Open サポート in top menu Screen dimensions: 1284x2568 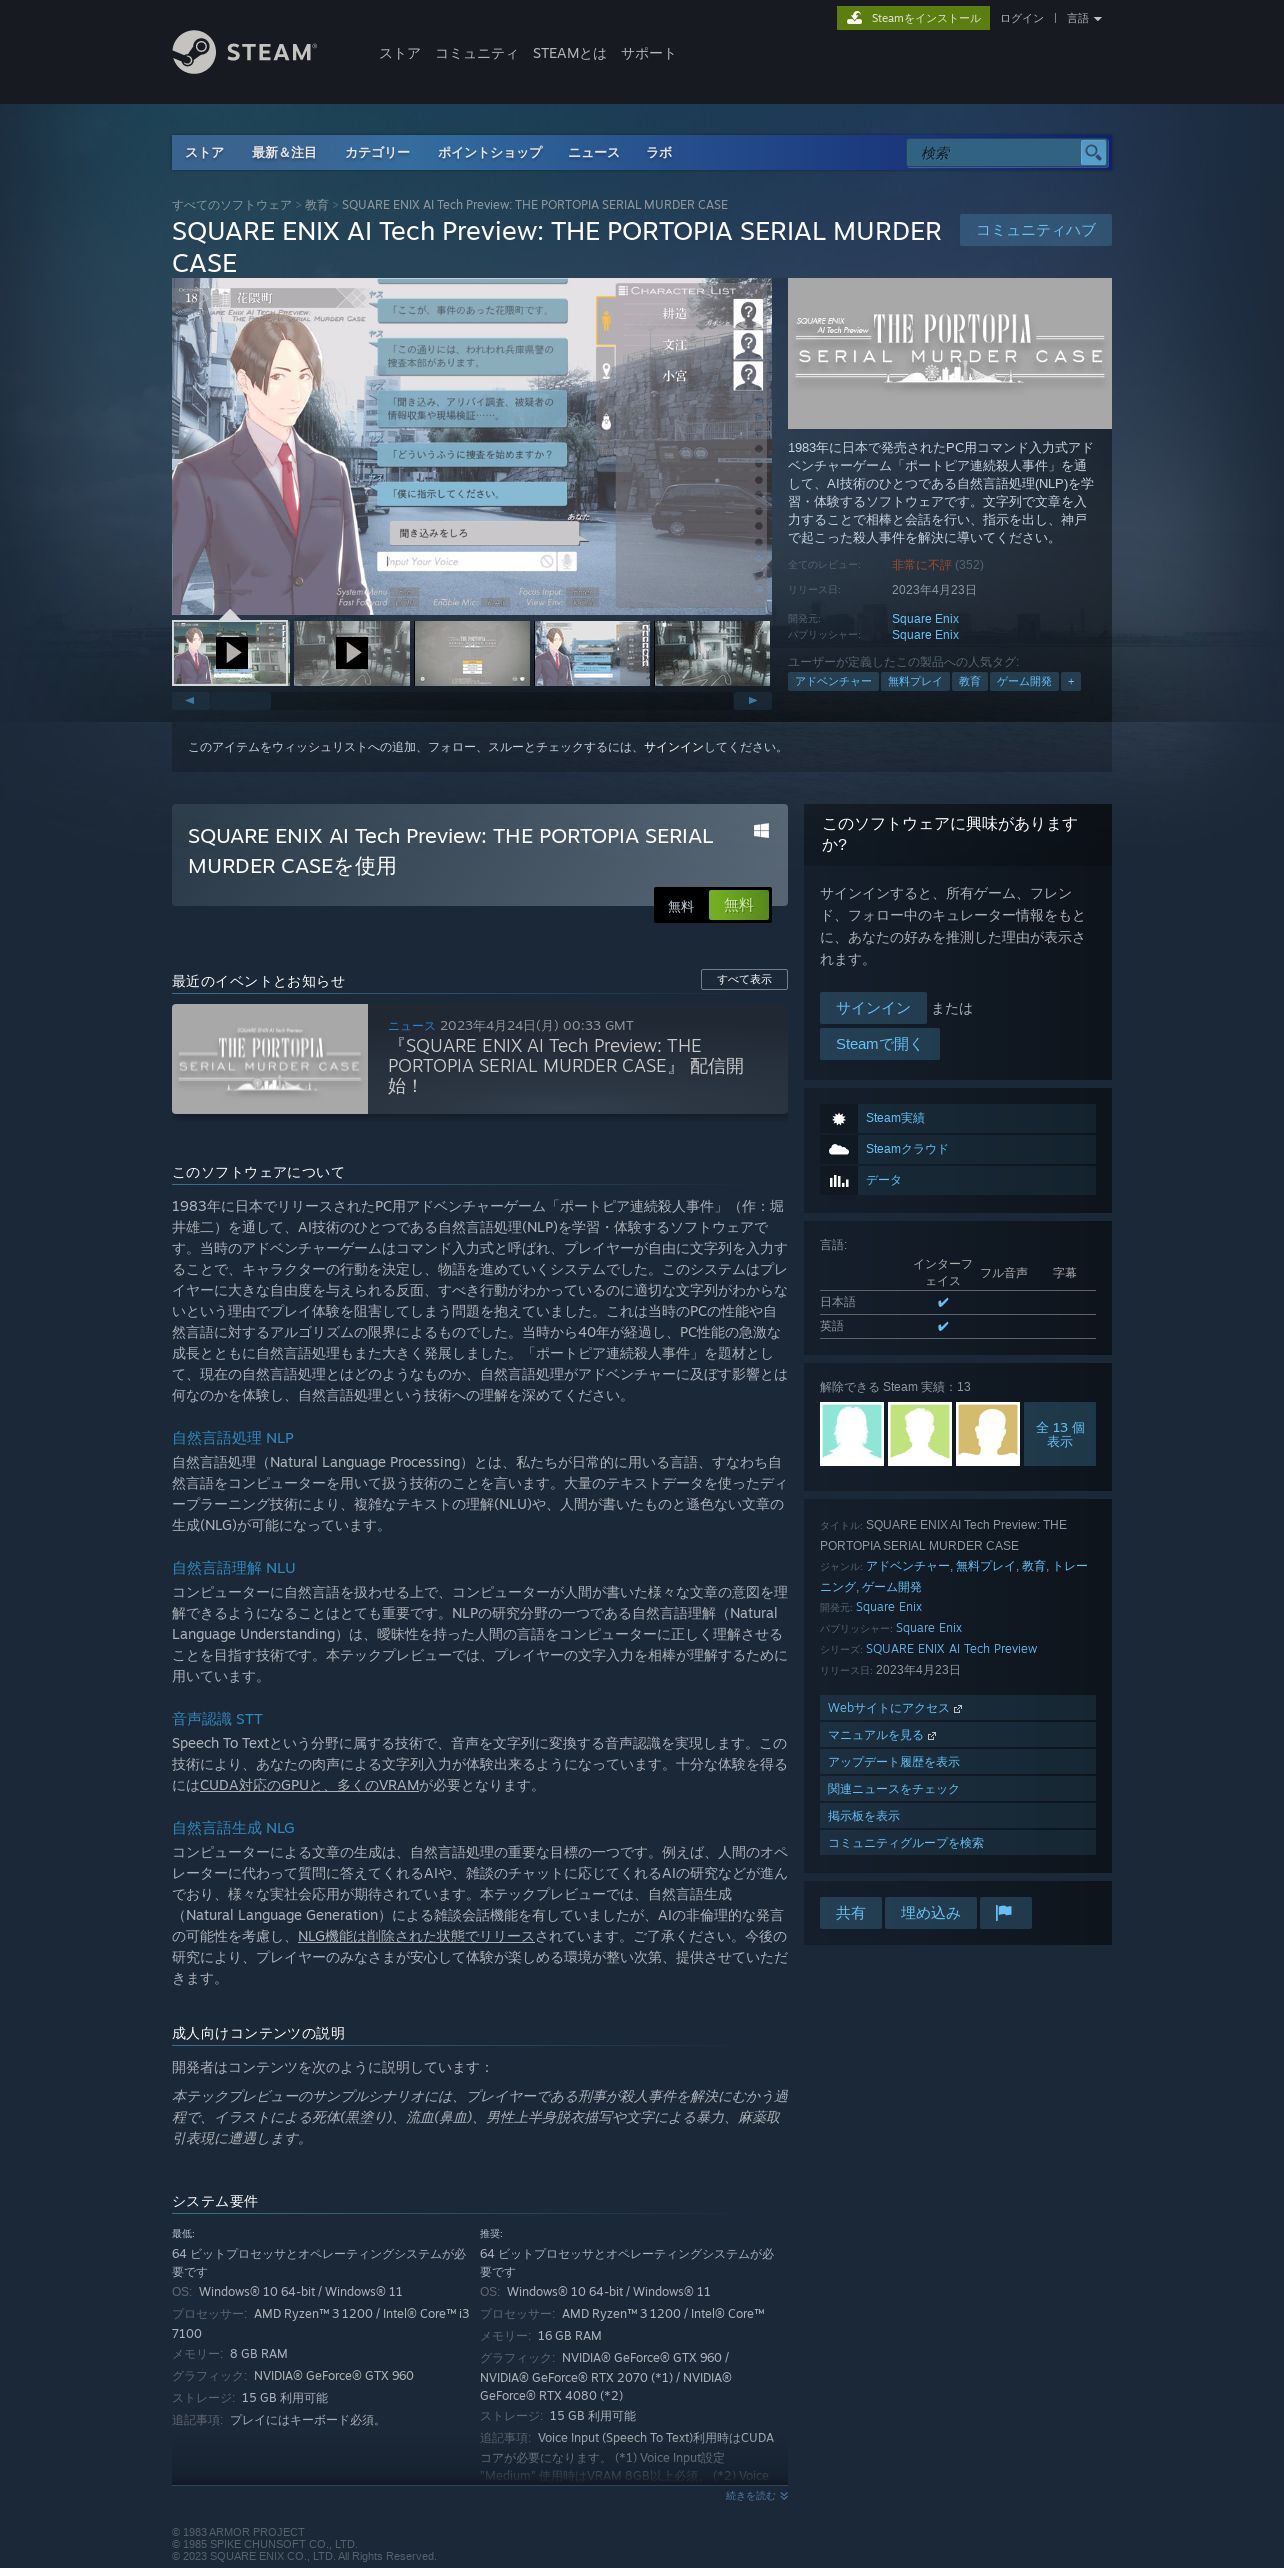click(x=648, y=53)
